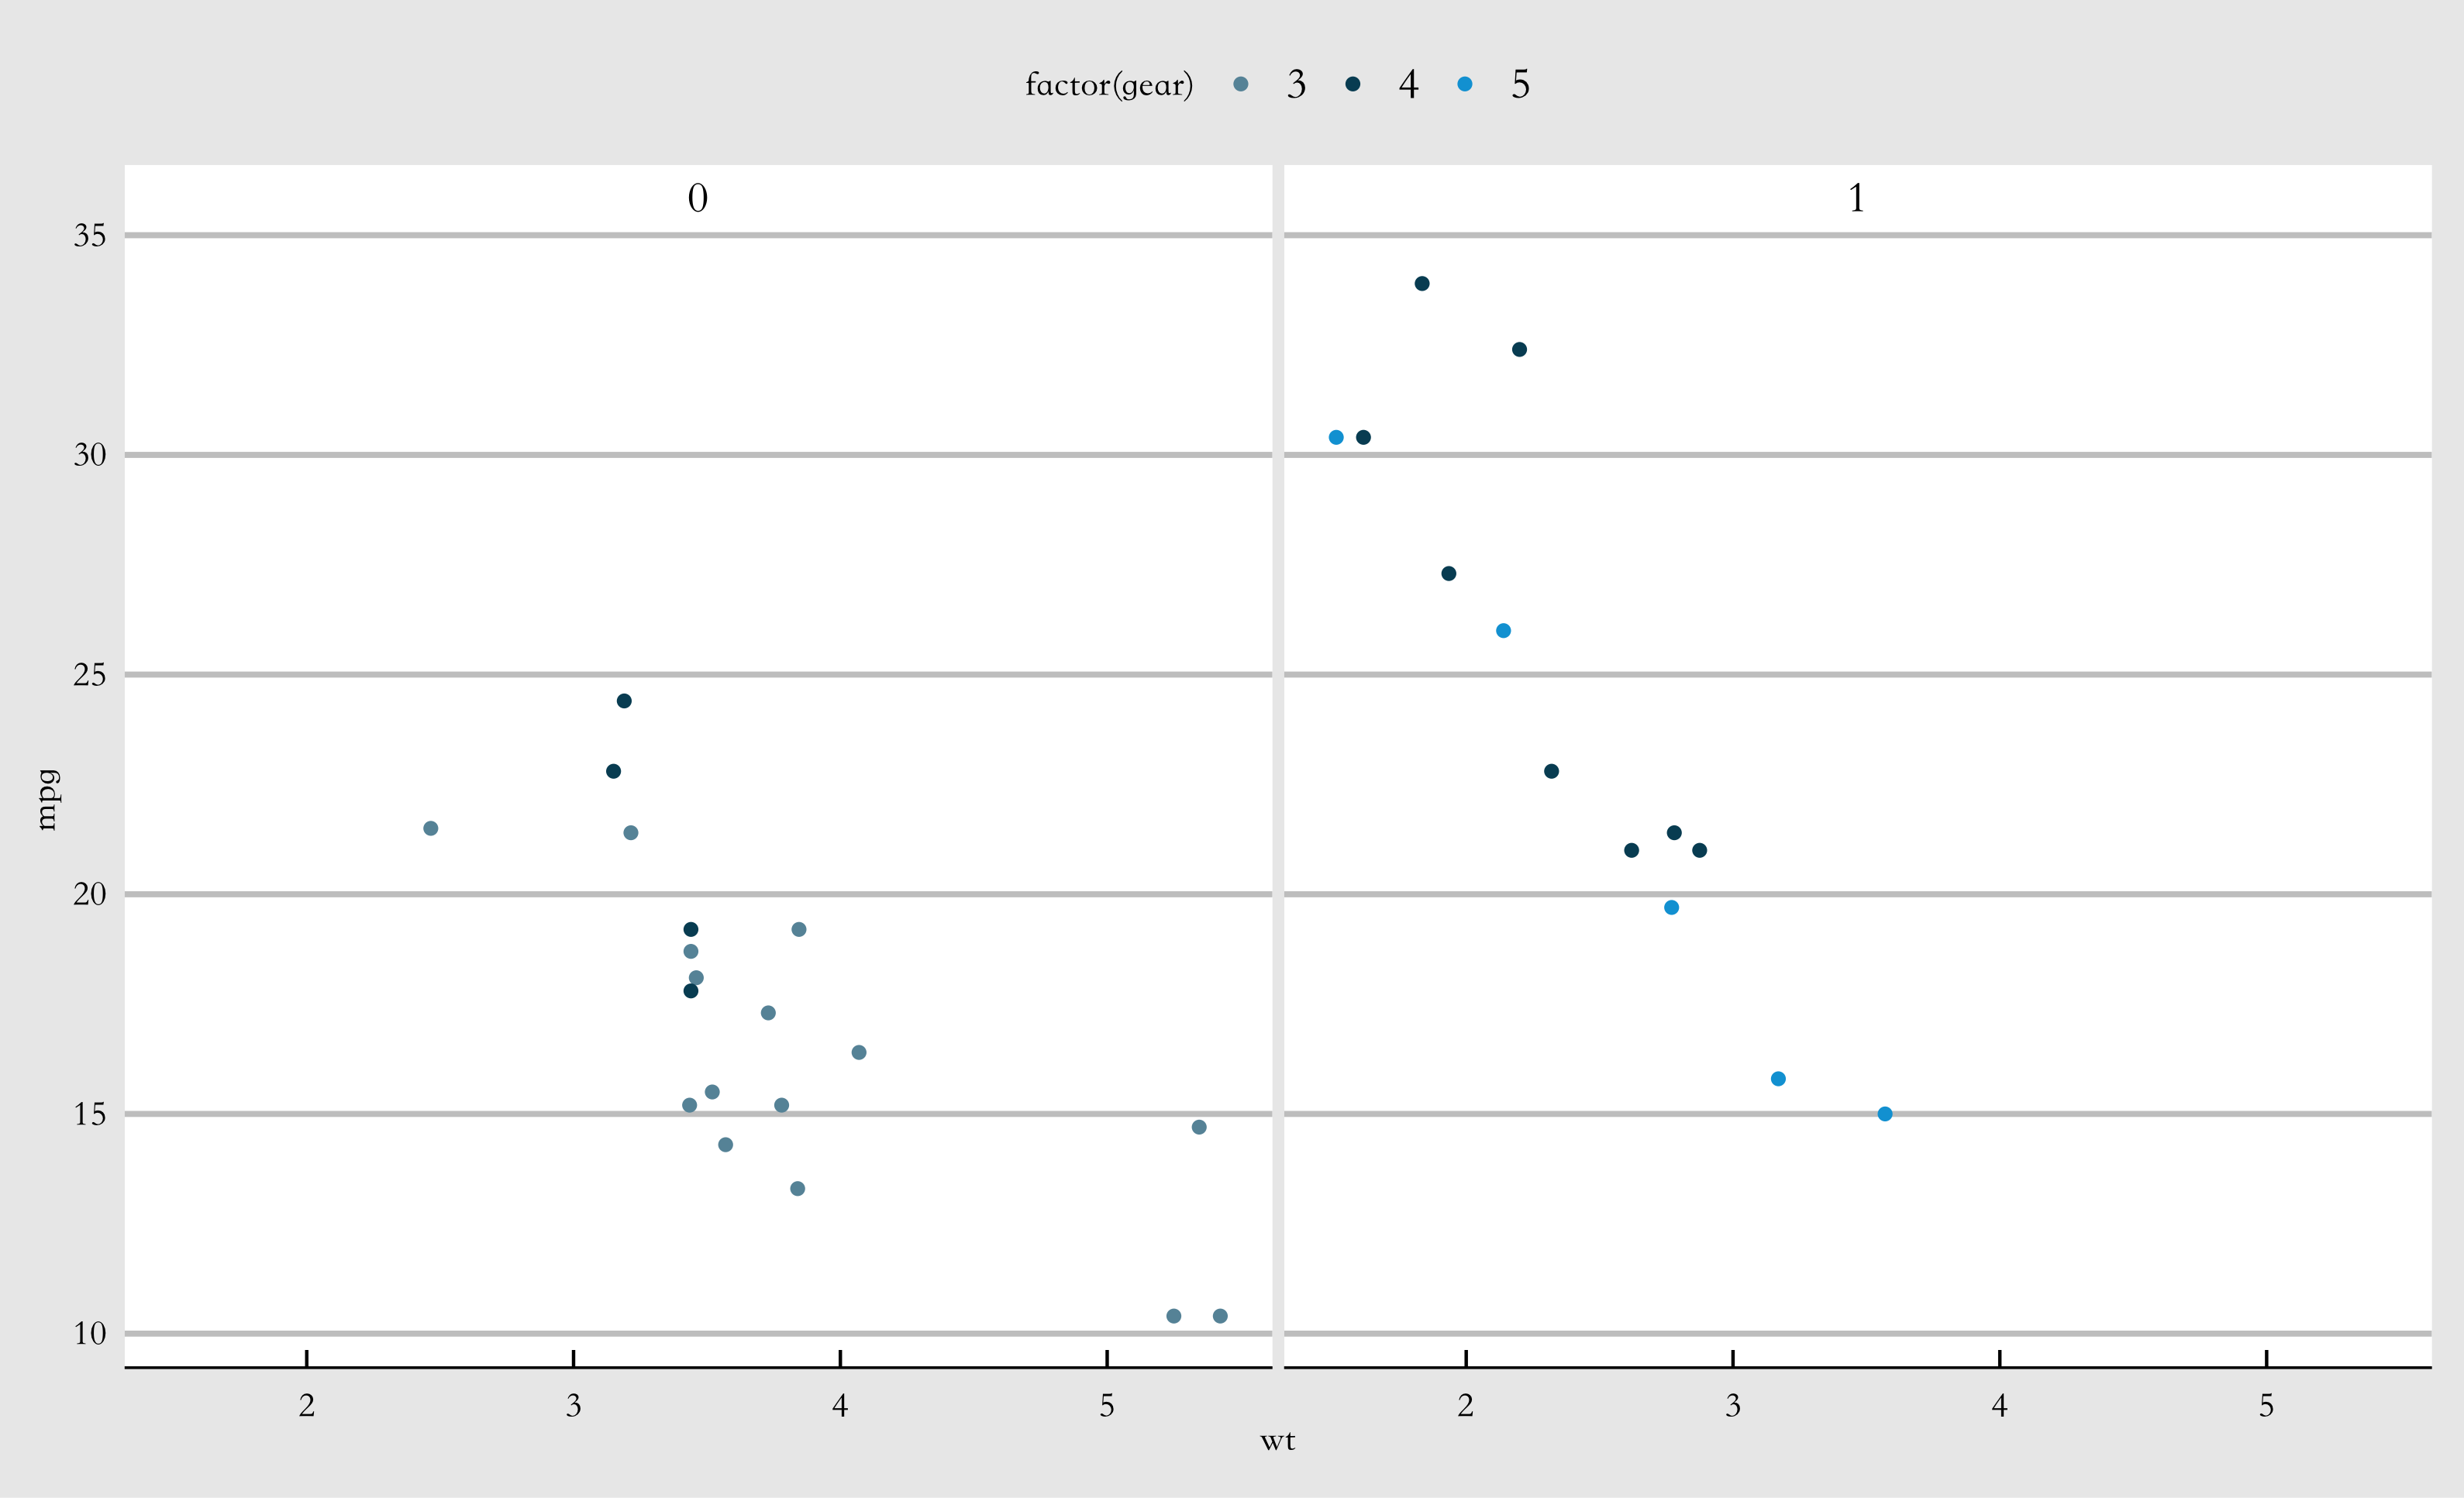Image resolution: width=2464 pixels, height=1498 pixels.
Task: Click x-axis label '5' under panel 0
Action: [x=1107, y=1406]
